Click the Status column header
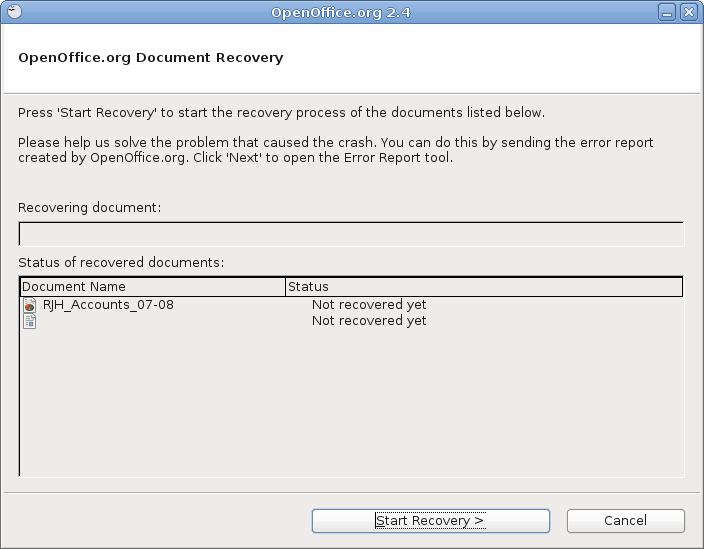This screenshot has width=704, height=549. pos(484,287)
